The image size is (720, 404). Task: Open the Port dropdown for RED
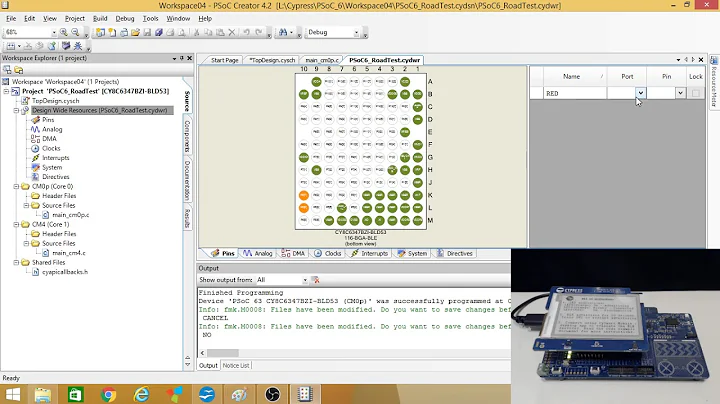[641, 93]
